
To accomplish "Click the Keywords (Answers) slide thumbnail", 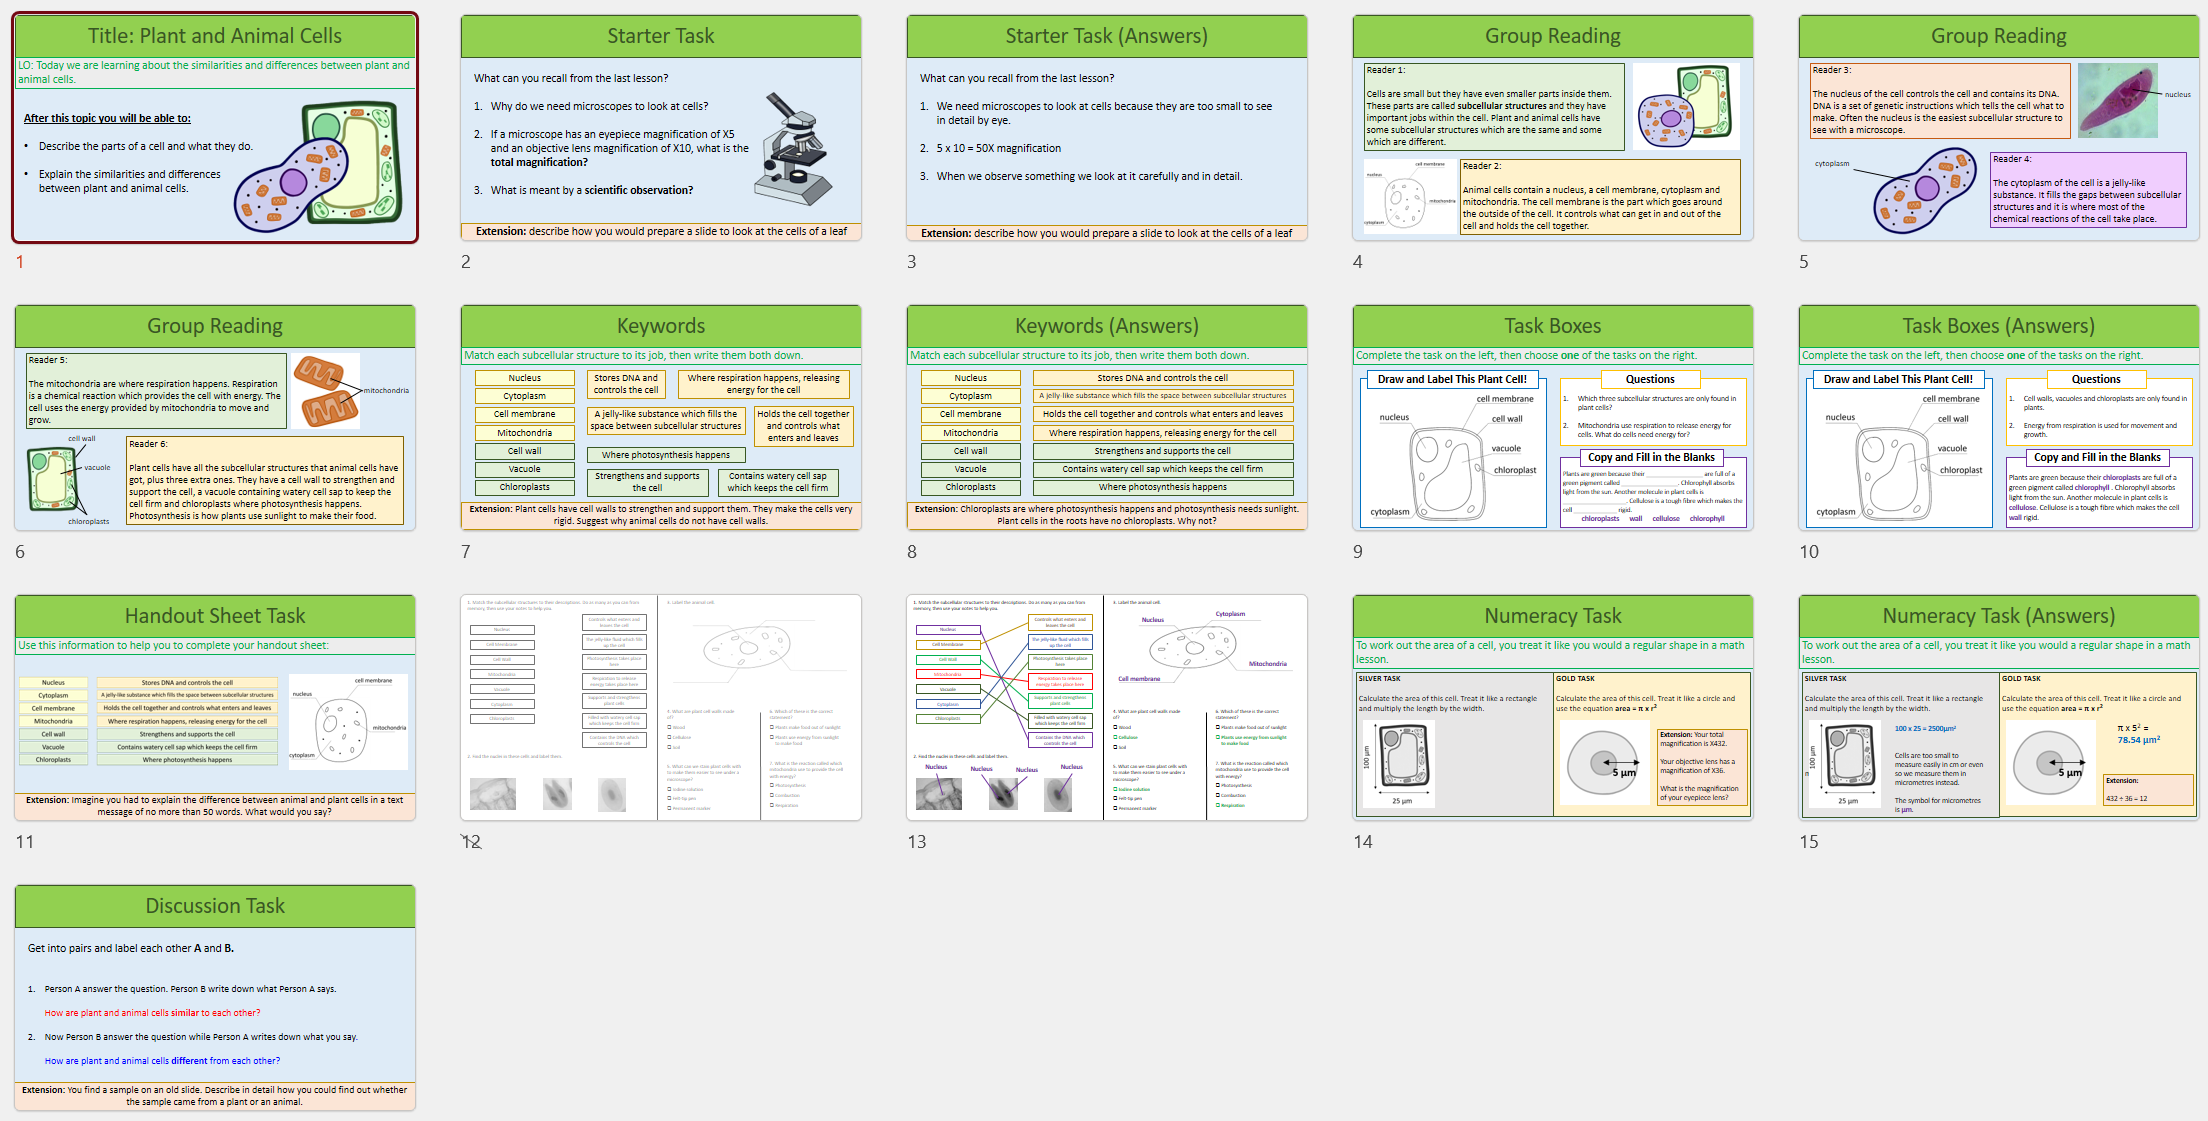I will [x=1106, y=418].
